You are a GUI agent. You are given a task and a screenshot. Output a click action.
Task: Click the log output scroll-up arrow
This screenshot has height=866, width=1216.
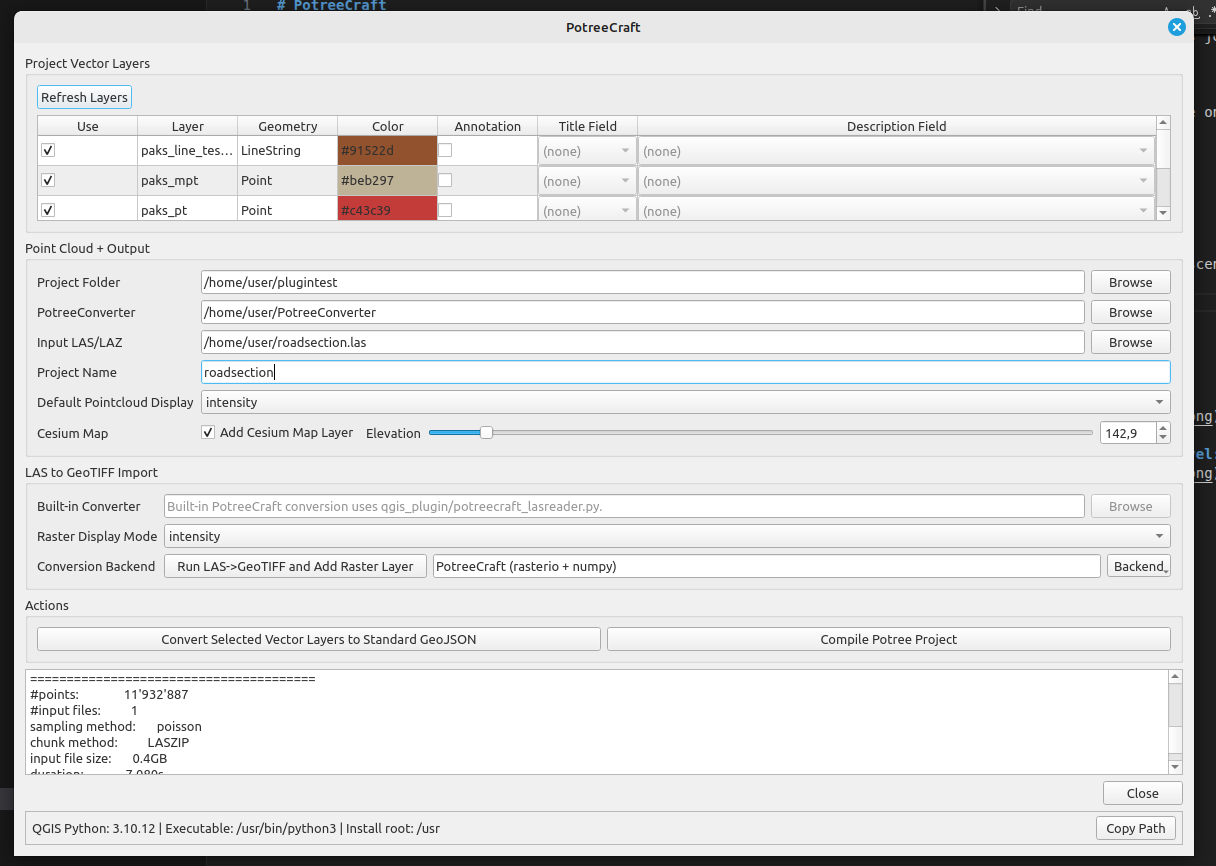click(x=1175, y=677)
